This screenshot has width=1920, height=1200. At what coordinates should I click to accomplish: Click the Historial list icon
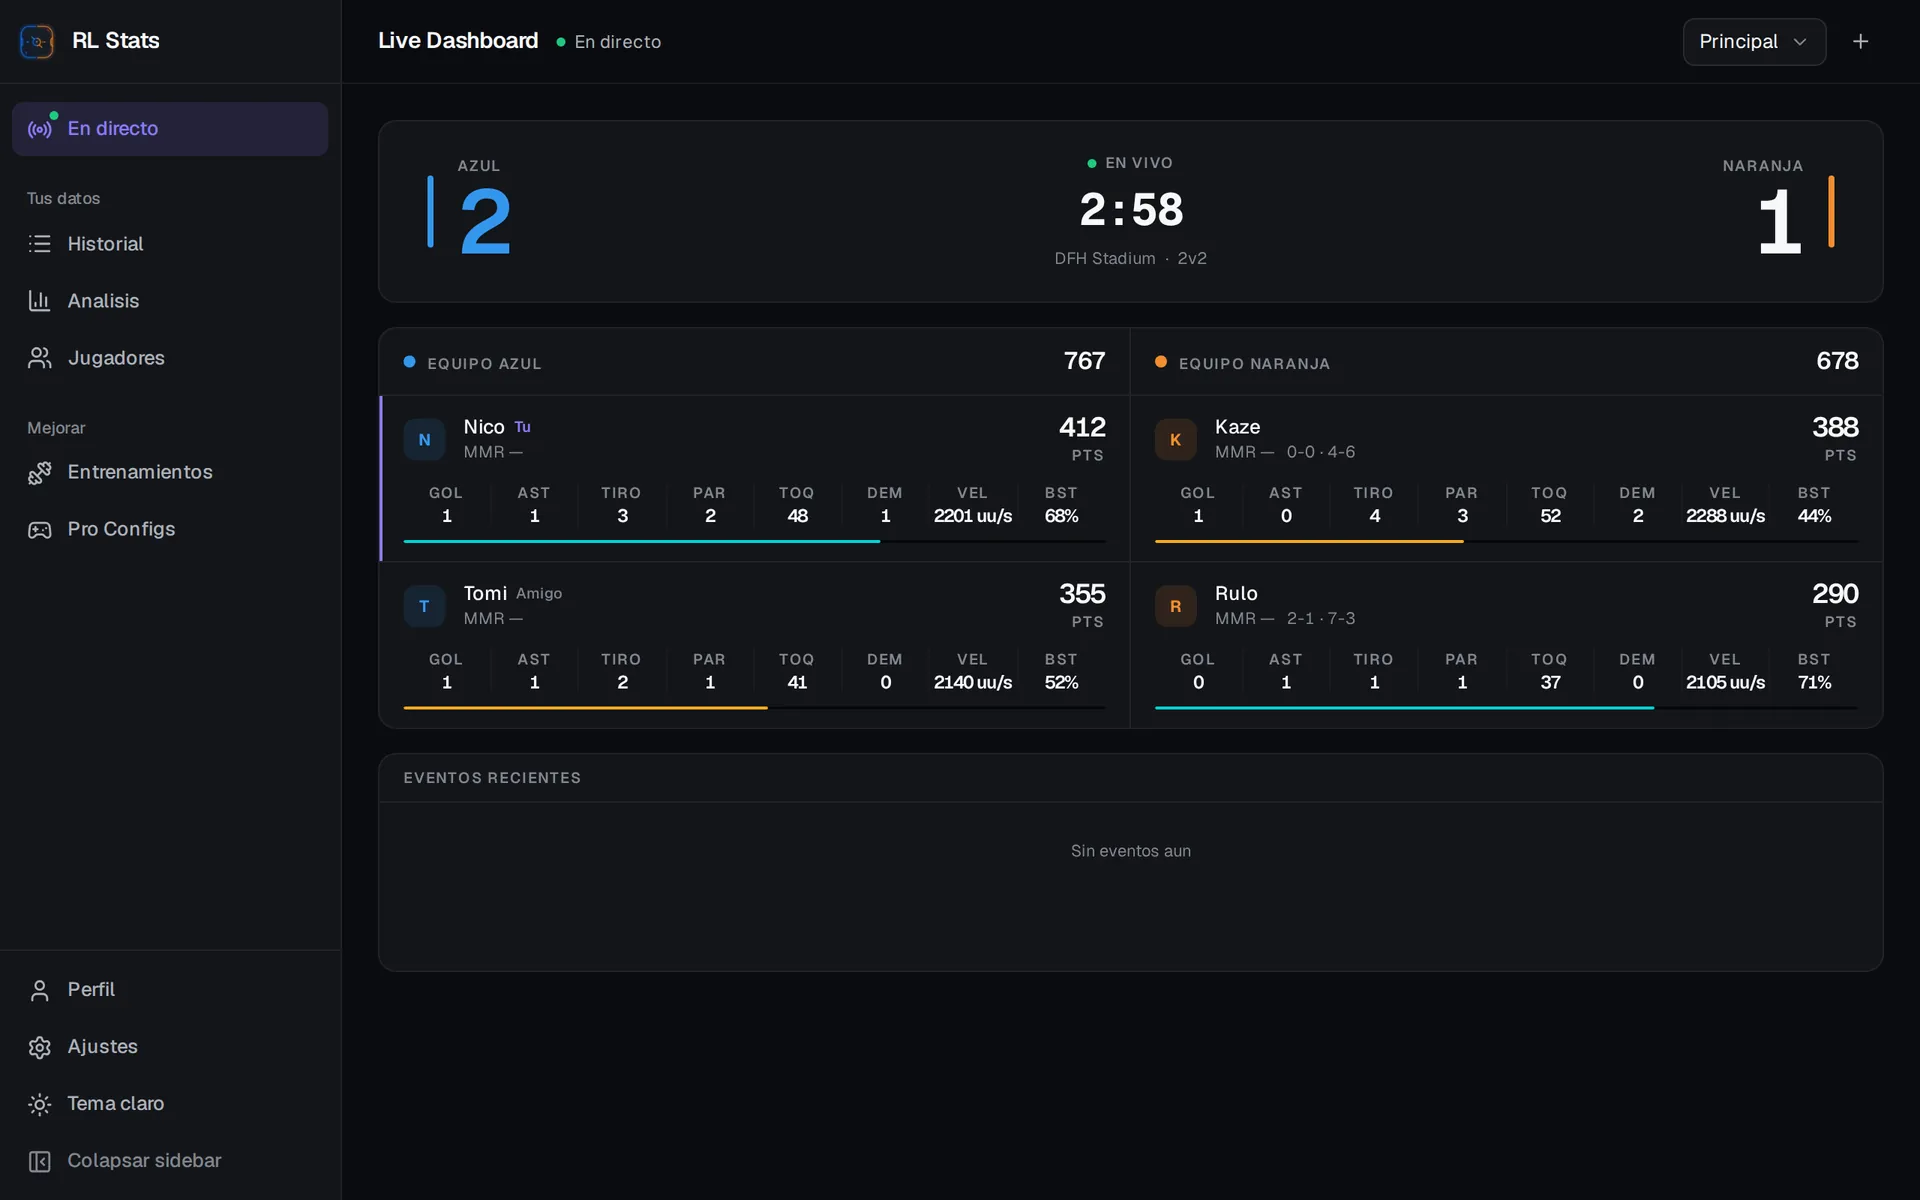coord(40,244)
